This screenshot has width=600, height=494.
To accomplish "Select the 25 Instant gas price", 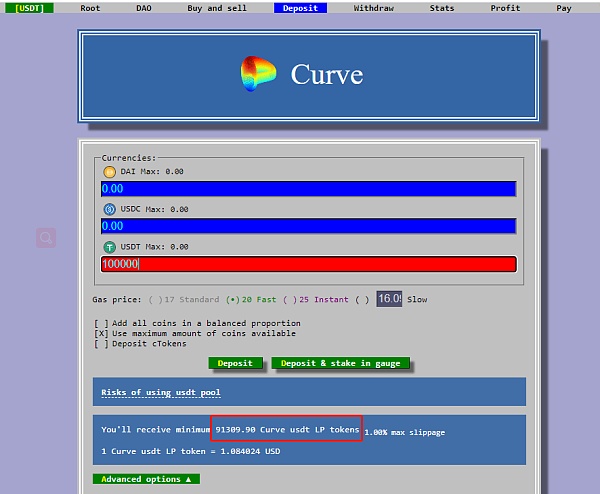I will tap(316, 300).
